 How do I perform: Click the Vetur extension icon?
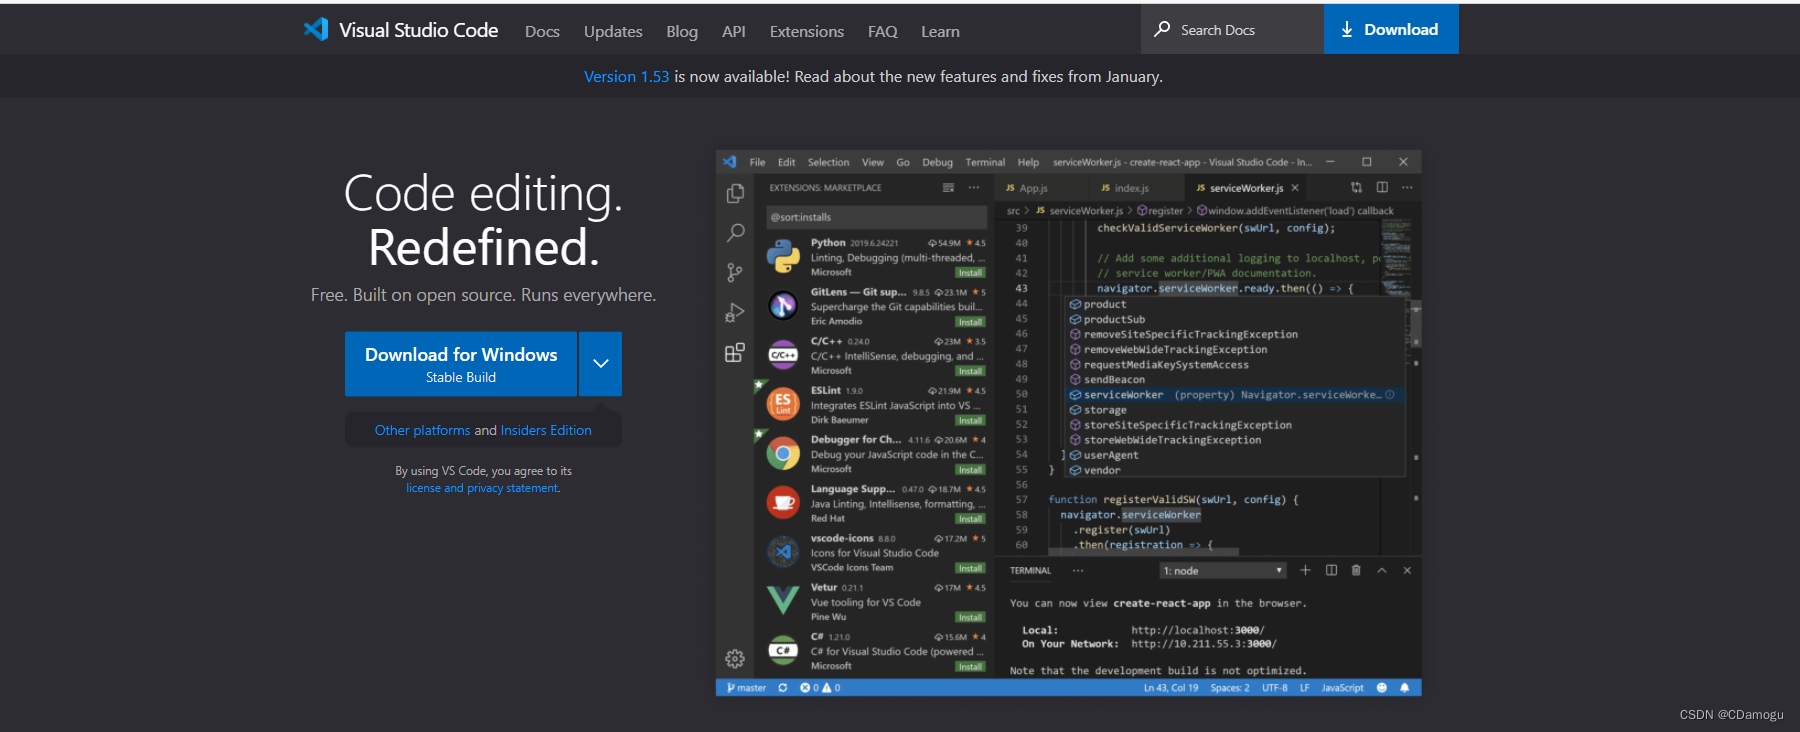(783, 601)
